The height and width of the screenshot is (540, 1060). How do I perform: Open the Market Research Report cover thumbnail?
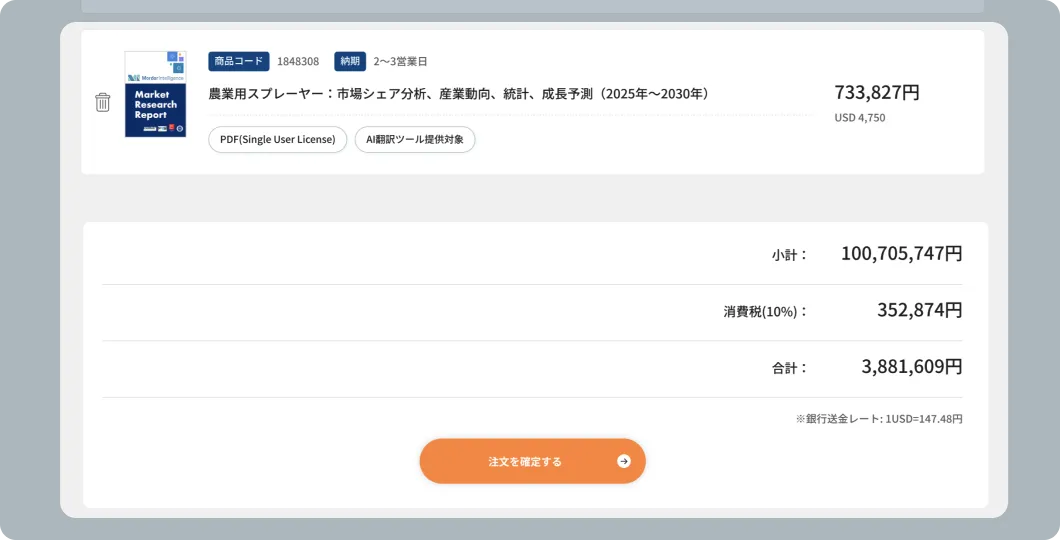(155, 94)
